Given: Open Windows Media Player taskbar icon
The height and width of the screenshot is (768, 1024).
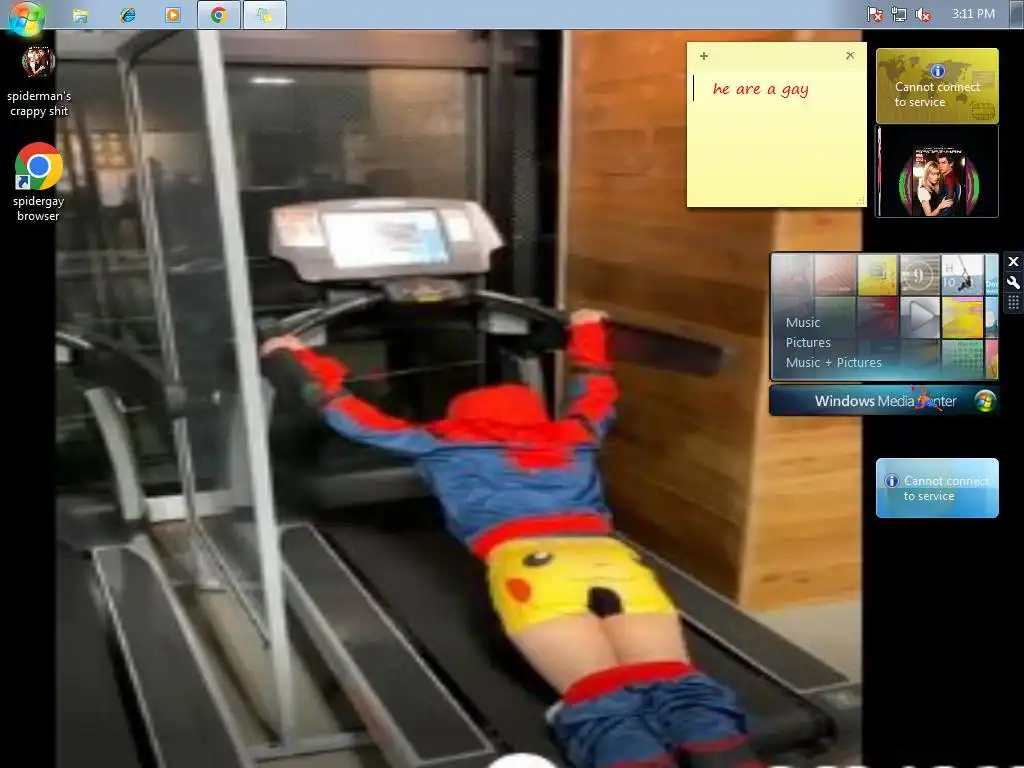Looking at the screenshot, I should tap(173, 15).
